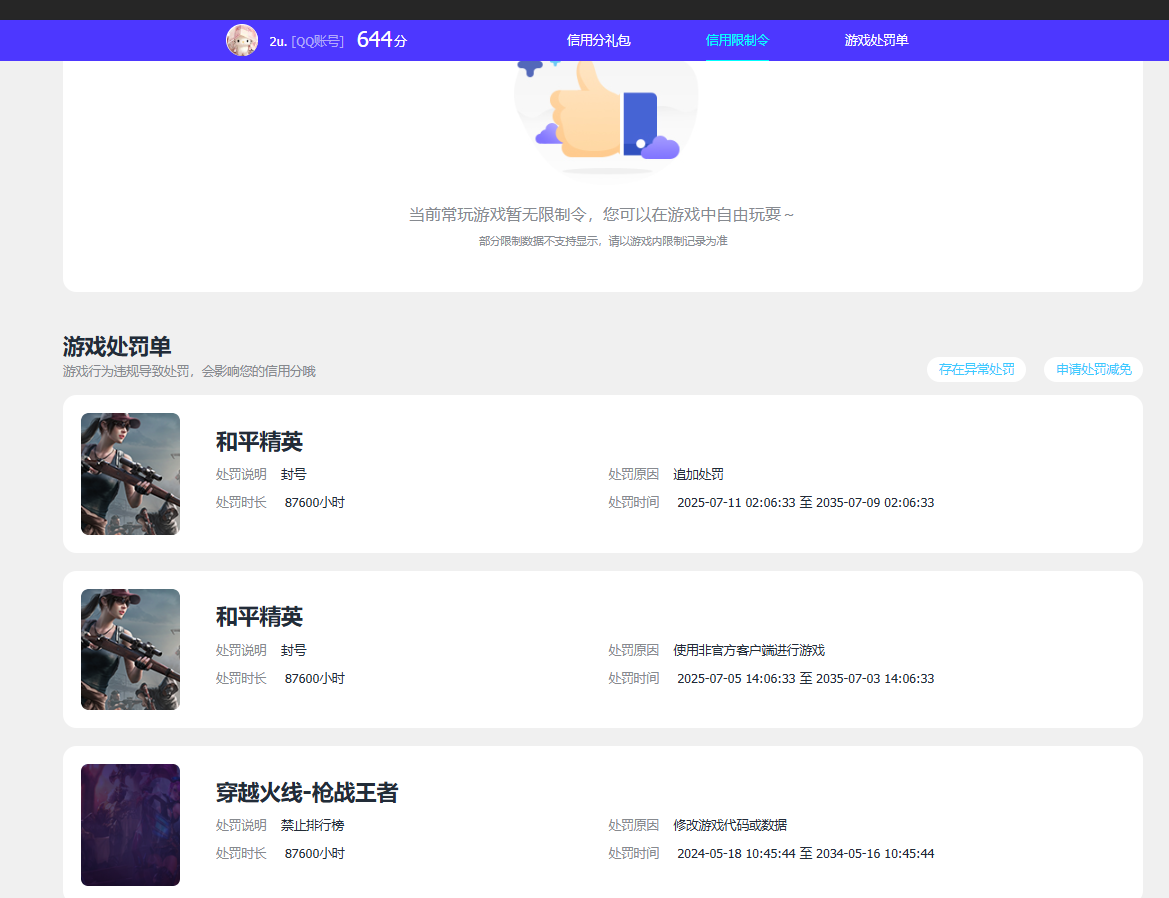Screen dimensions: 1169x898
Task: Click the user avatar in the header
Action: [242, 40]
